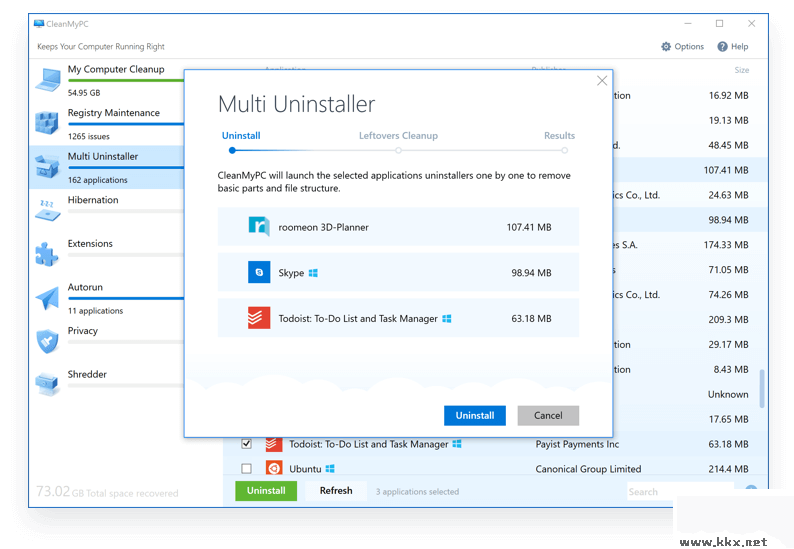Click the Todoist icon in dialog

click(259, 318)
